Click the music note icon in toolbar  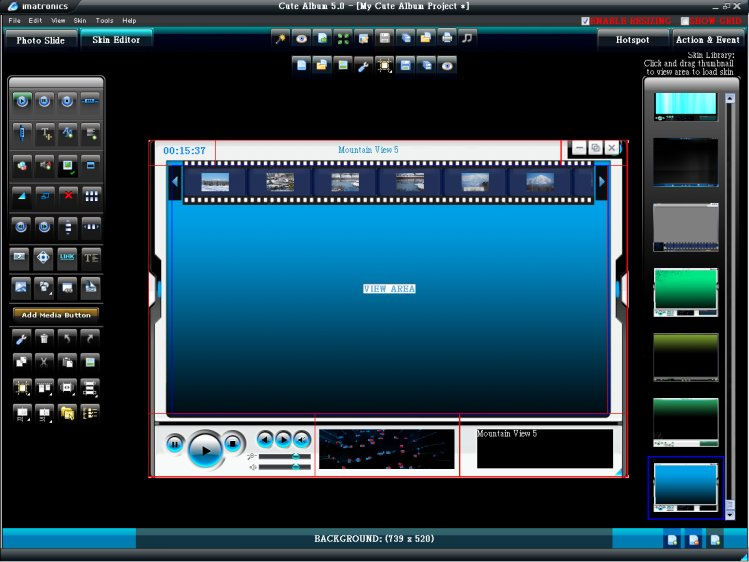point(468,38)
